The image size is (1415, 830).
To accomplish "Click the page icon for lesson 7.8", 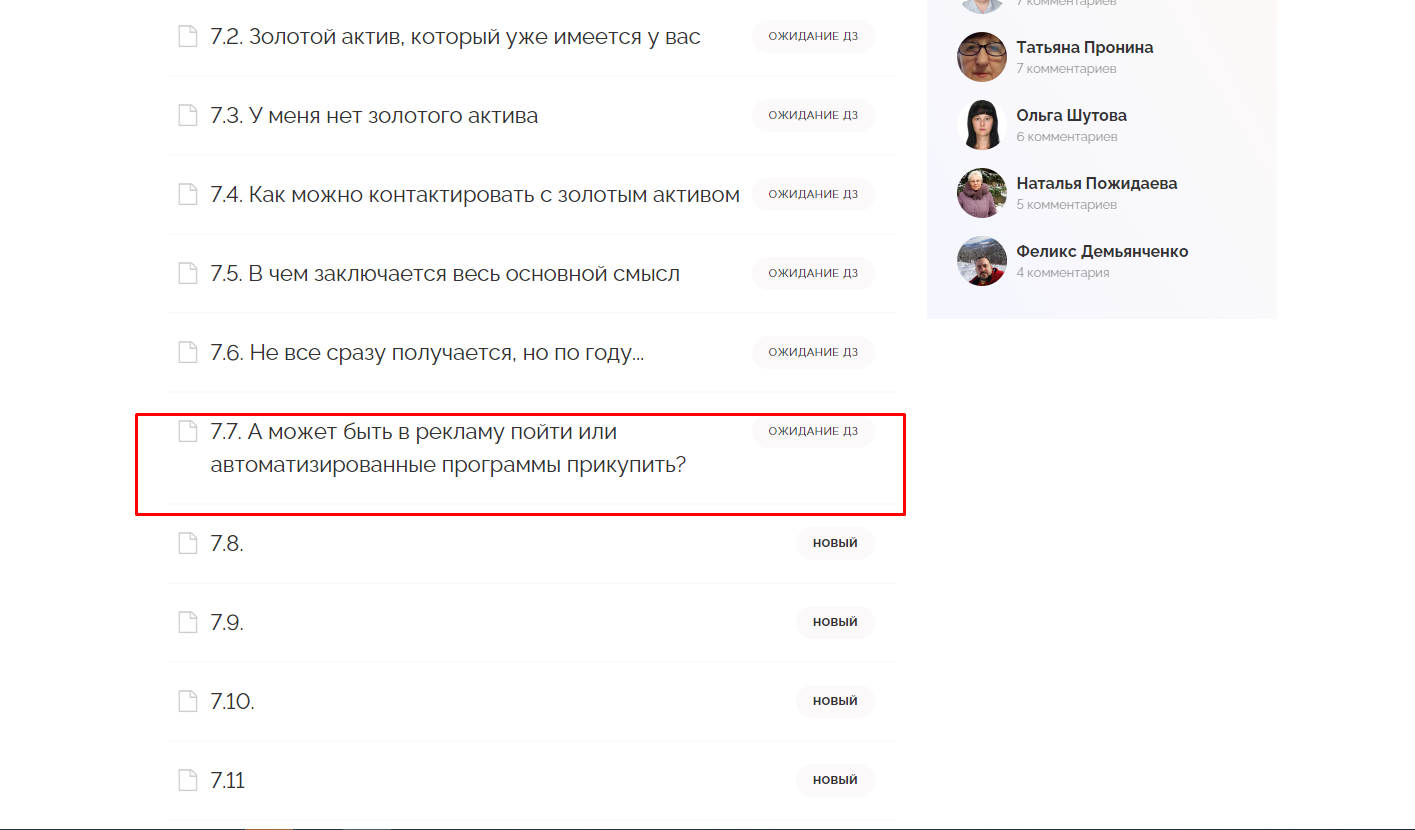I will pos(187,543).
